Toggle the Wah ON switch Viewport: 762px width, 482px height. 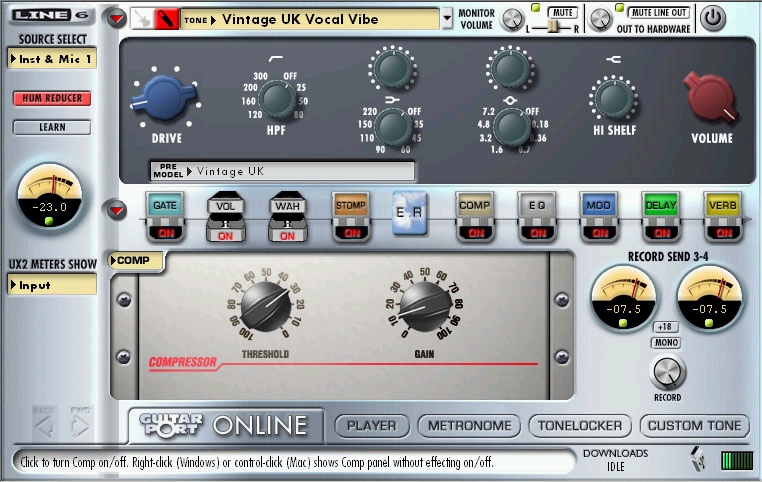click(287, 236)
